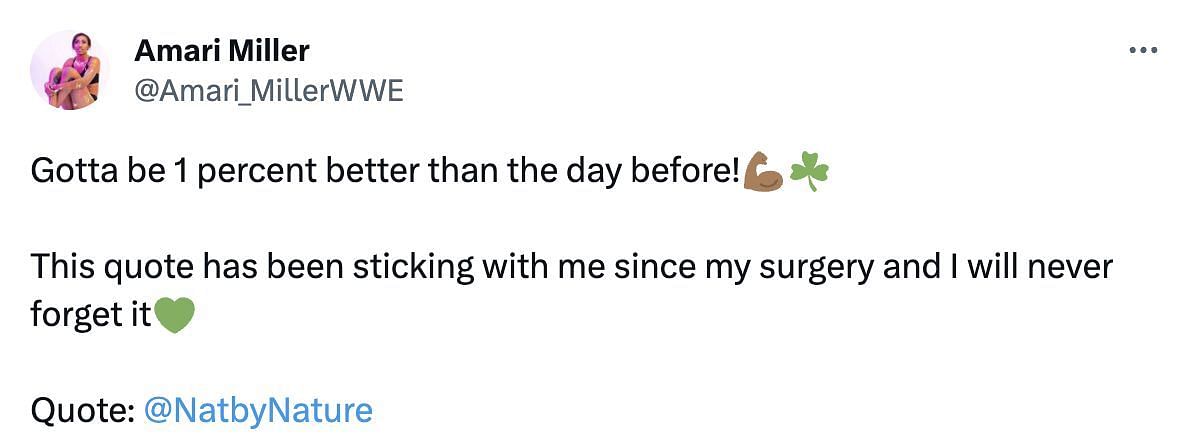The width and height of the screenshot is (1194, 441).
Task: Click the green heart emoji
Action: tap(172, 316)
